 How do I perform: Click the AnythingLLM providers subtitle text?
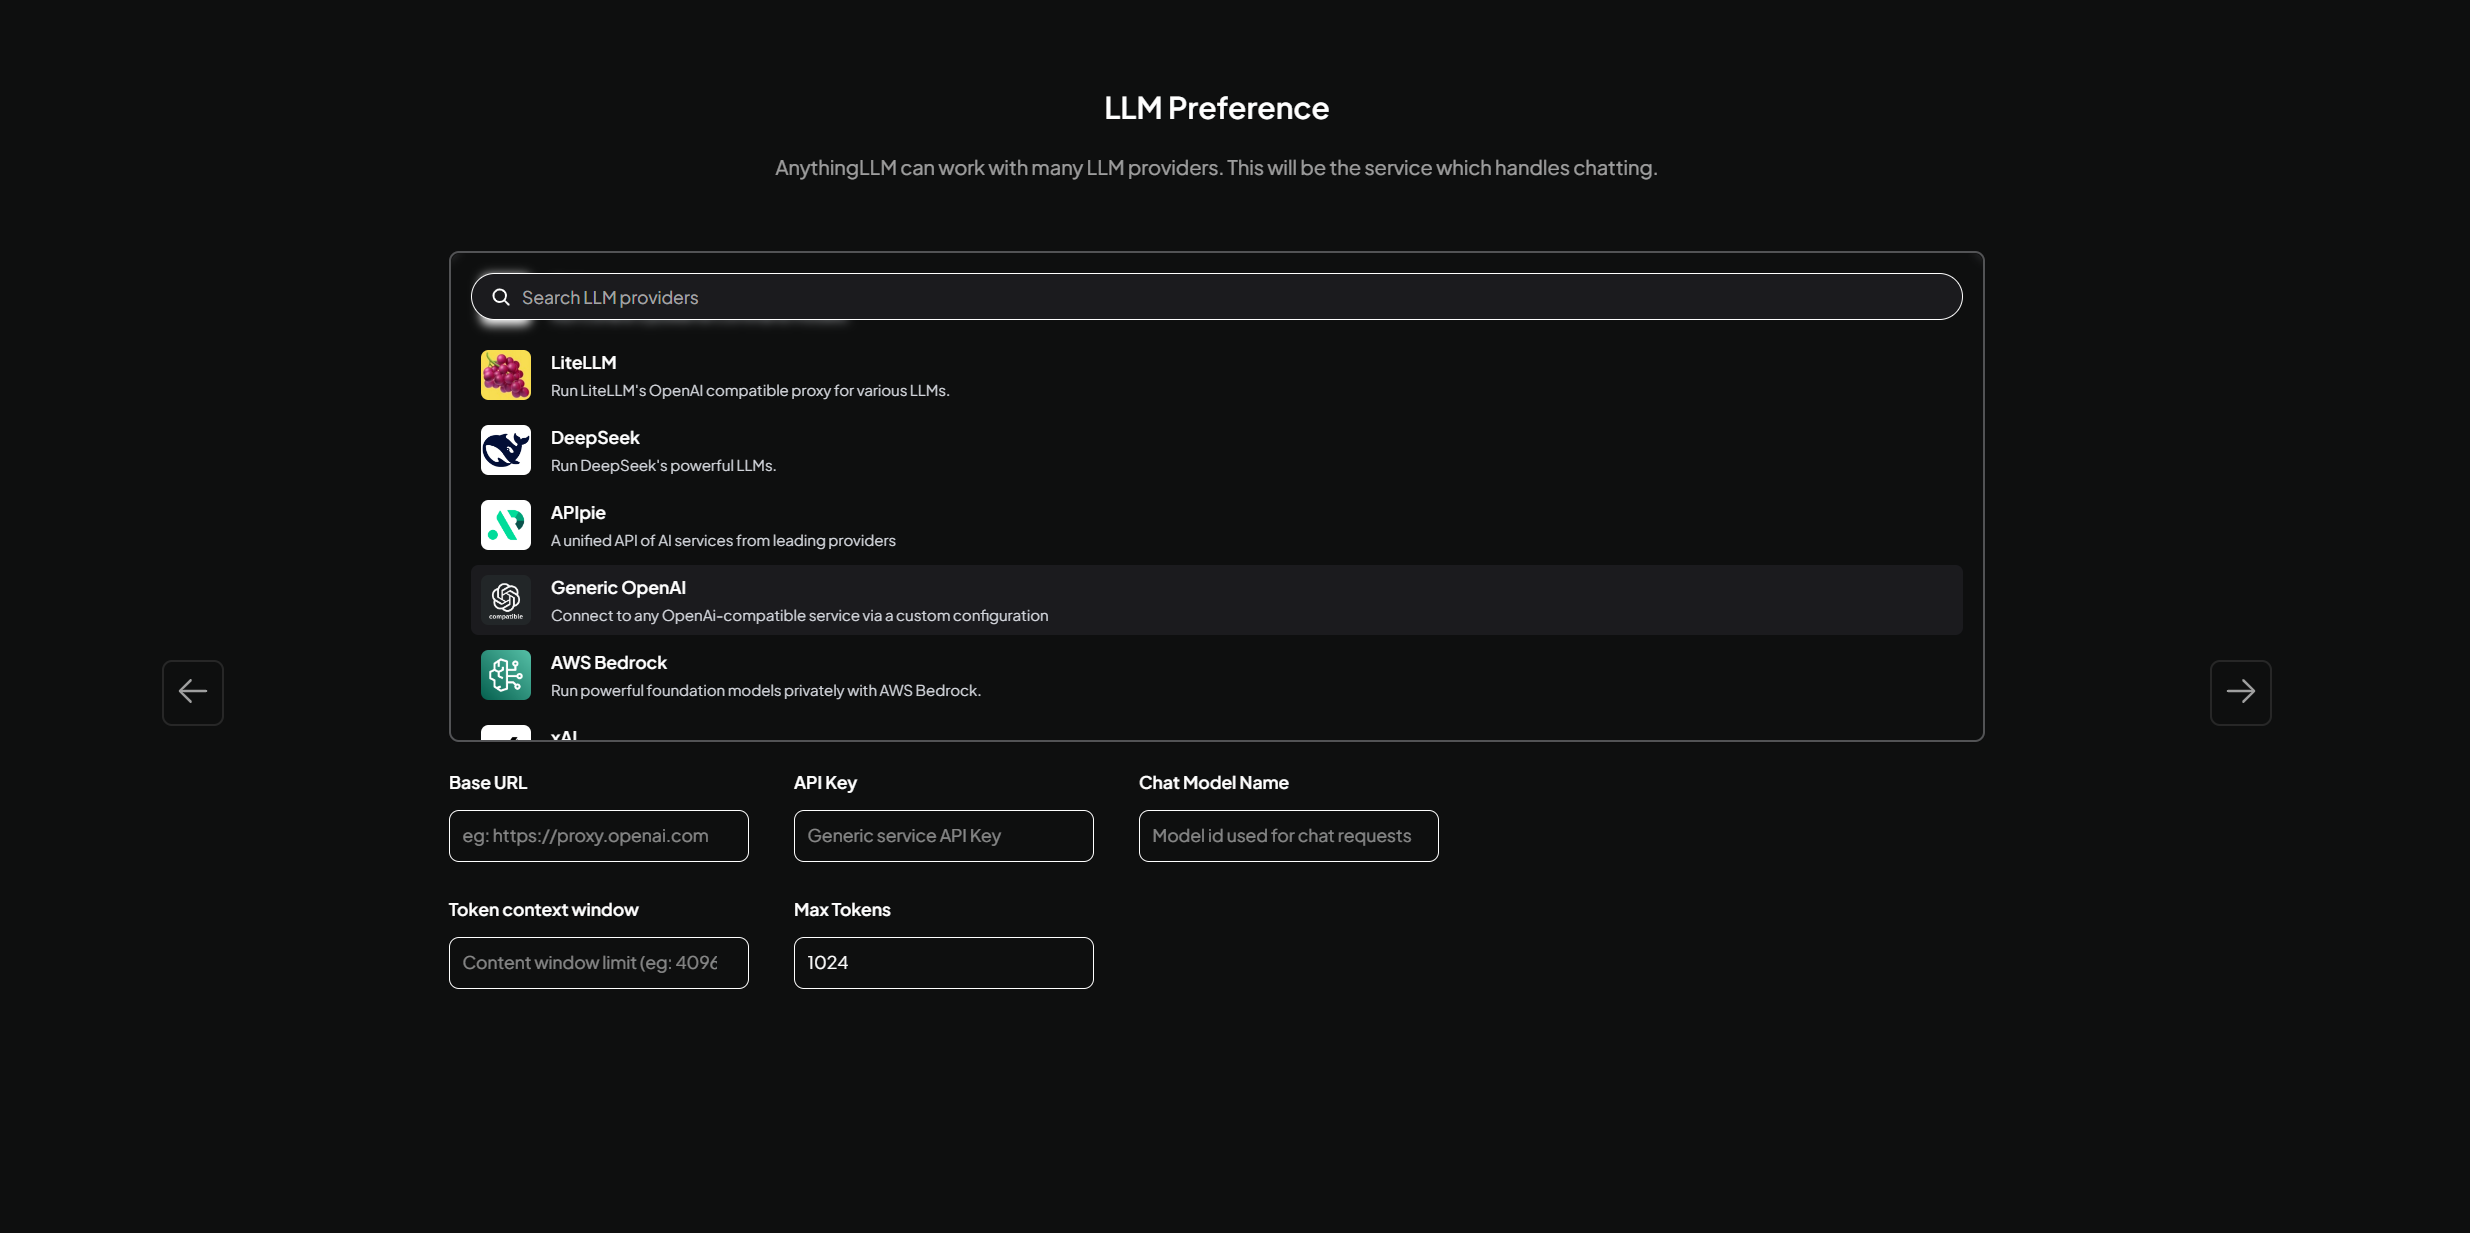click(1216, 168)
